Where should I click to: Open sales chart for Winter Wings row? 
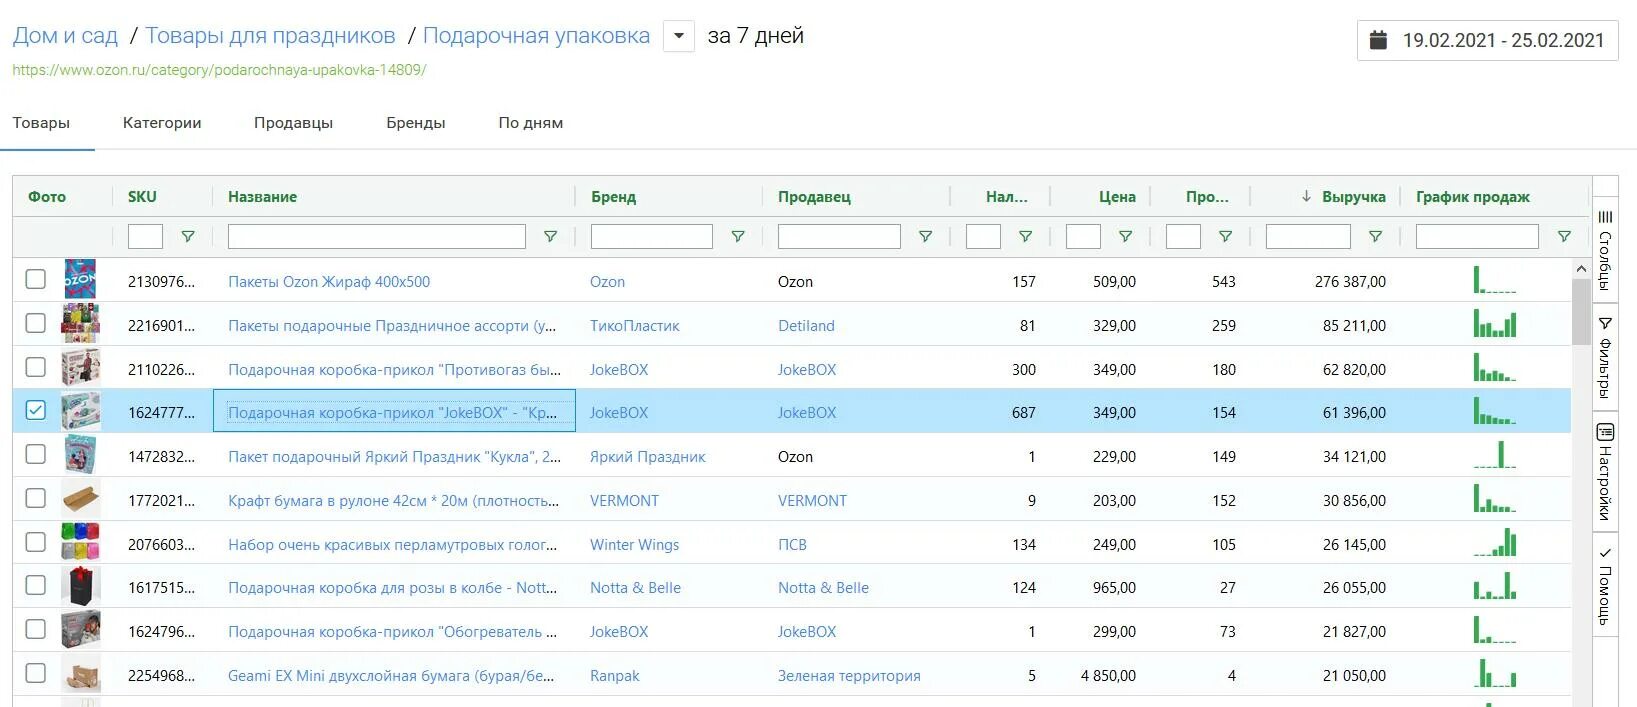(x=1495, y=542)
